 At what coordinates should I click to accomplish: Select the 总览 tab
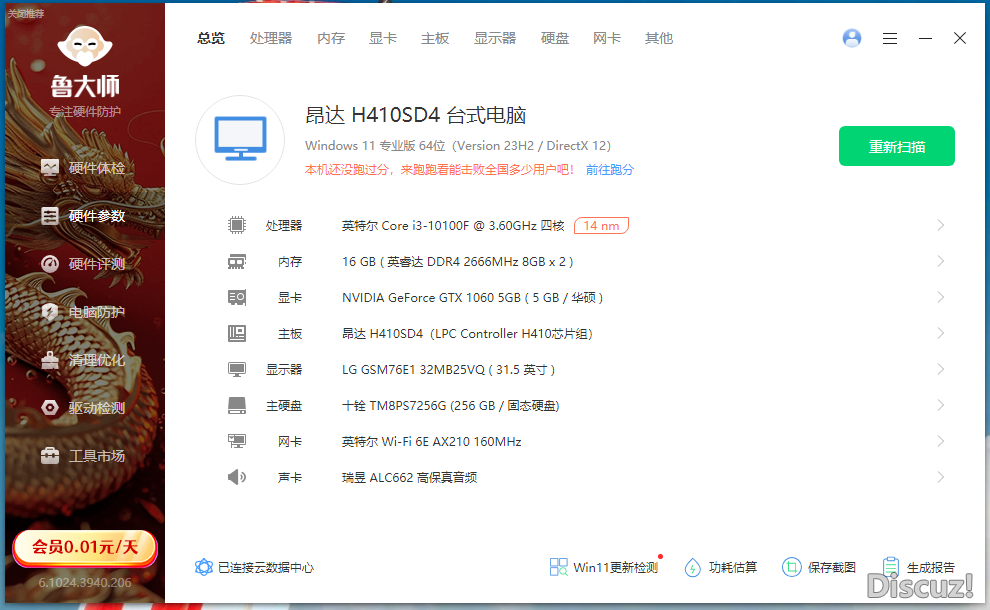[211, 39]
